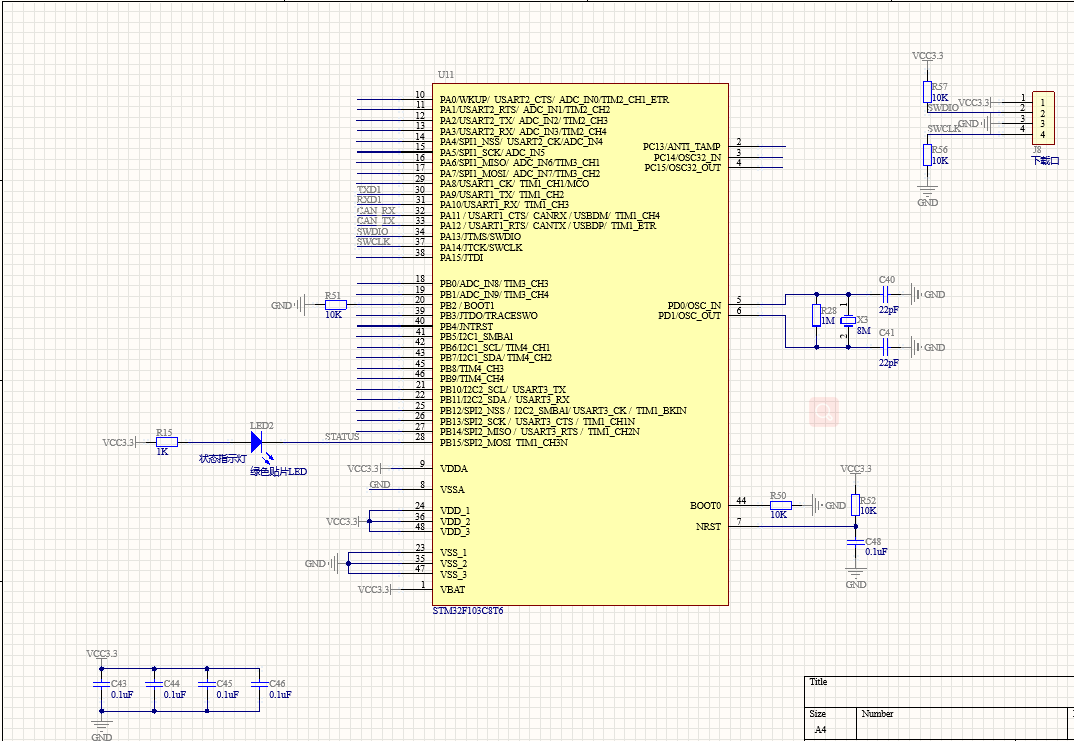Select the LED2 diode symbol
1074x741 pixels.
click(x=258, y=442)
